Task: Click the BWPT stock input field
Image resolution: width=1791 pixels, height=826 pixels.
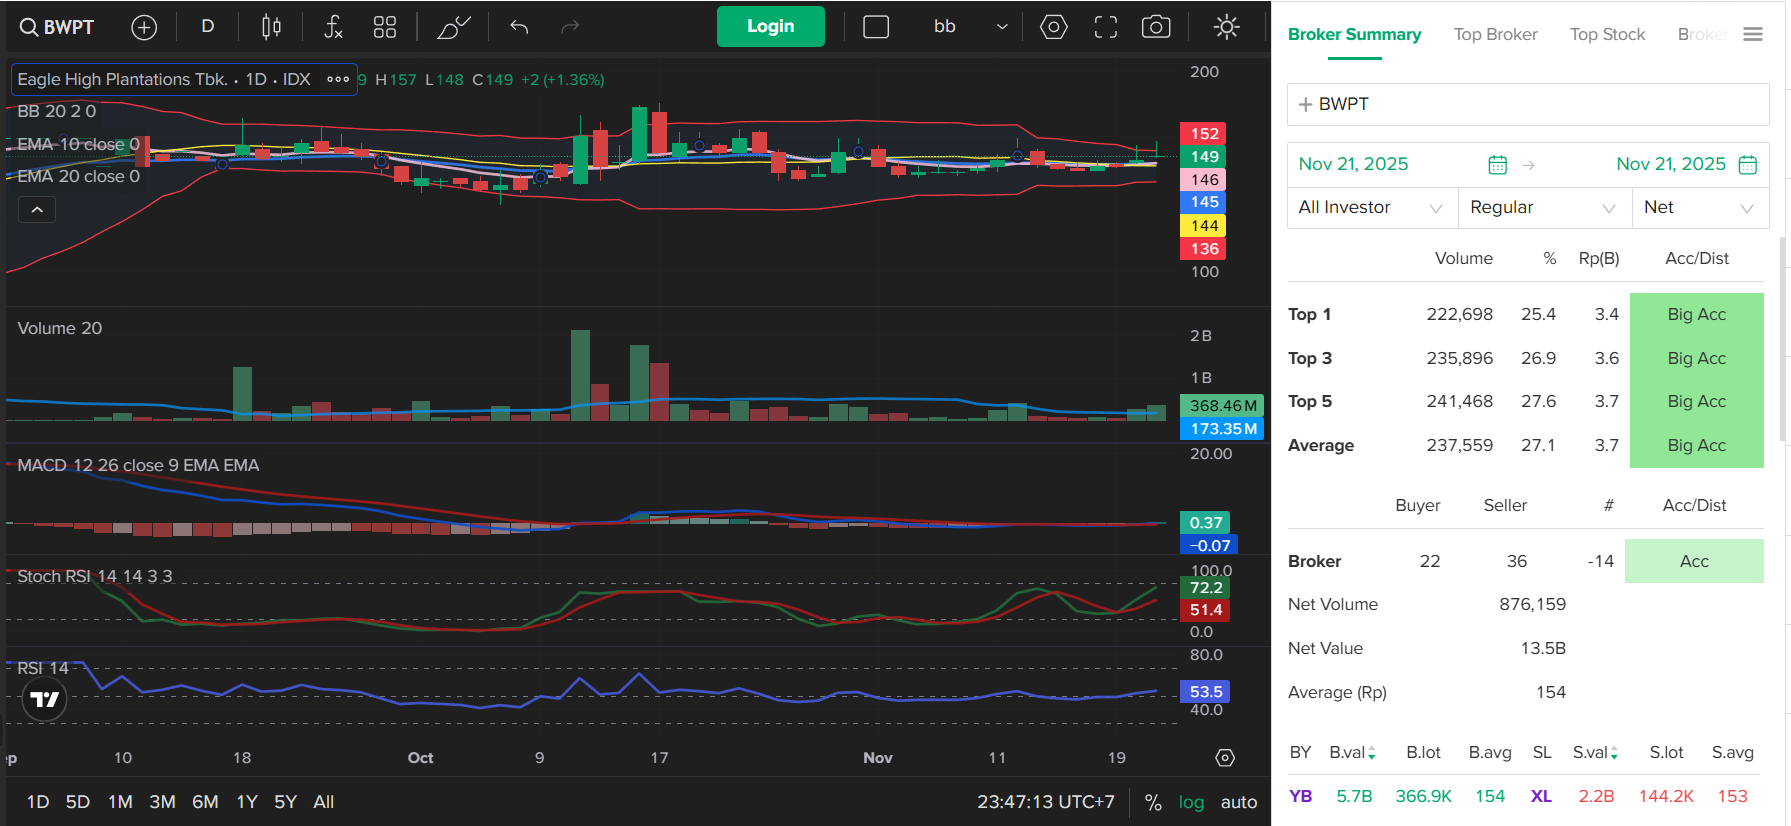Action: pyautogui.click(x=1527, y=104)
